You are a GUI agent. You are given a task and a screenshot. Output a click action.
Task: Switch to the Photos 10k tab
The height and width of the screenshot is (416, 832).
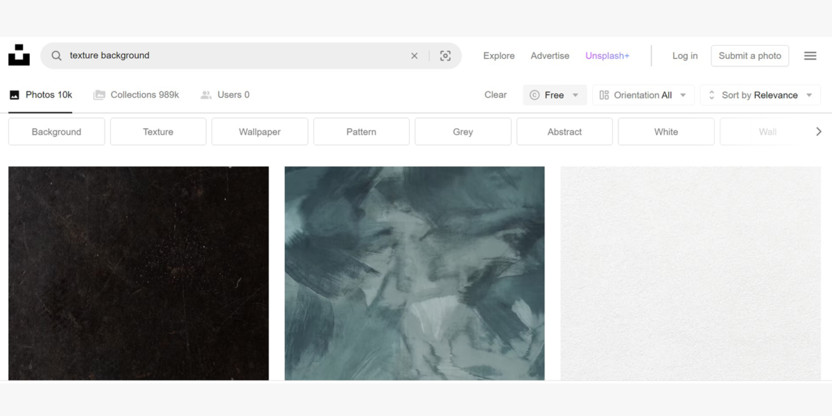pos(40,95)
